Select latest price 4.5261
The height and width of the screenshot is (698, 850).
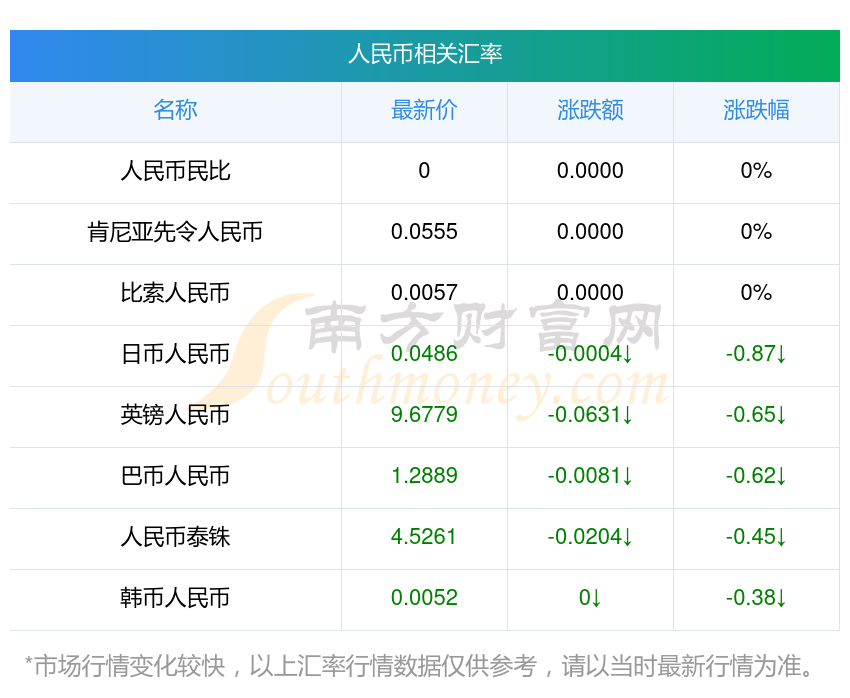[x=424, y=537]
